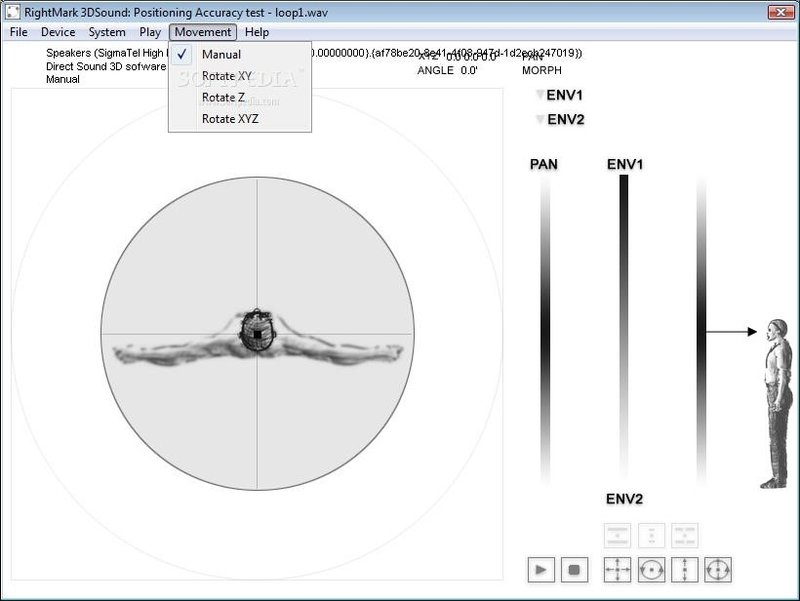Click the sound source marker on head

[x=257, y=334]
